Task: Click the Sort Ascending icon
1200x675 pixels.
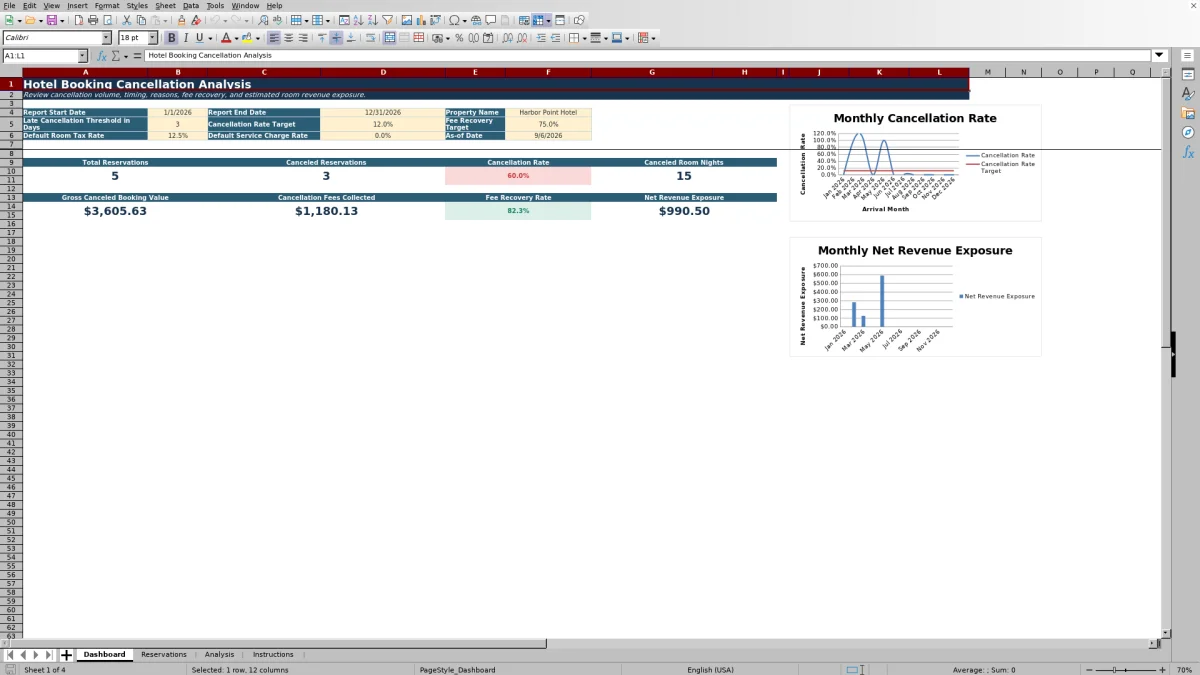Action: [358, 20]
